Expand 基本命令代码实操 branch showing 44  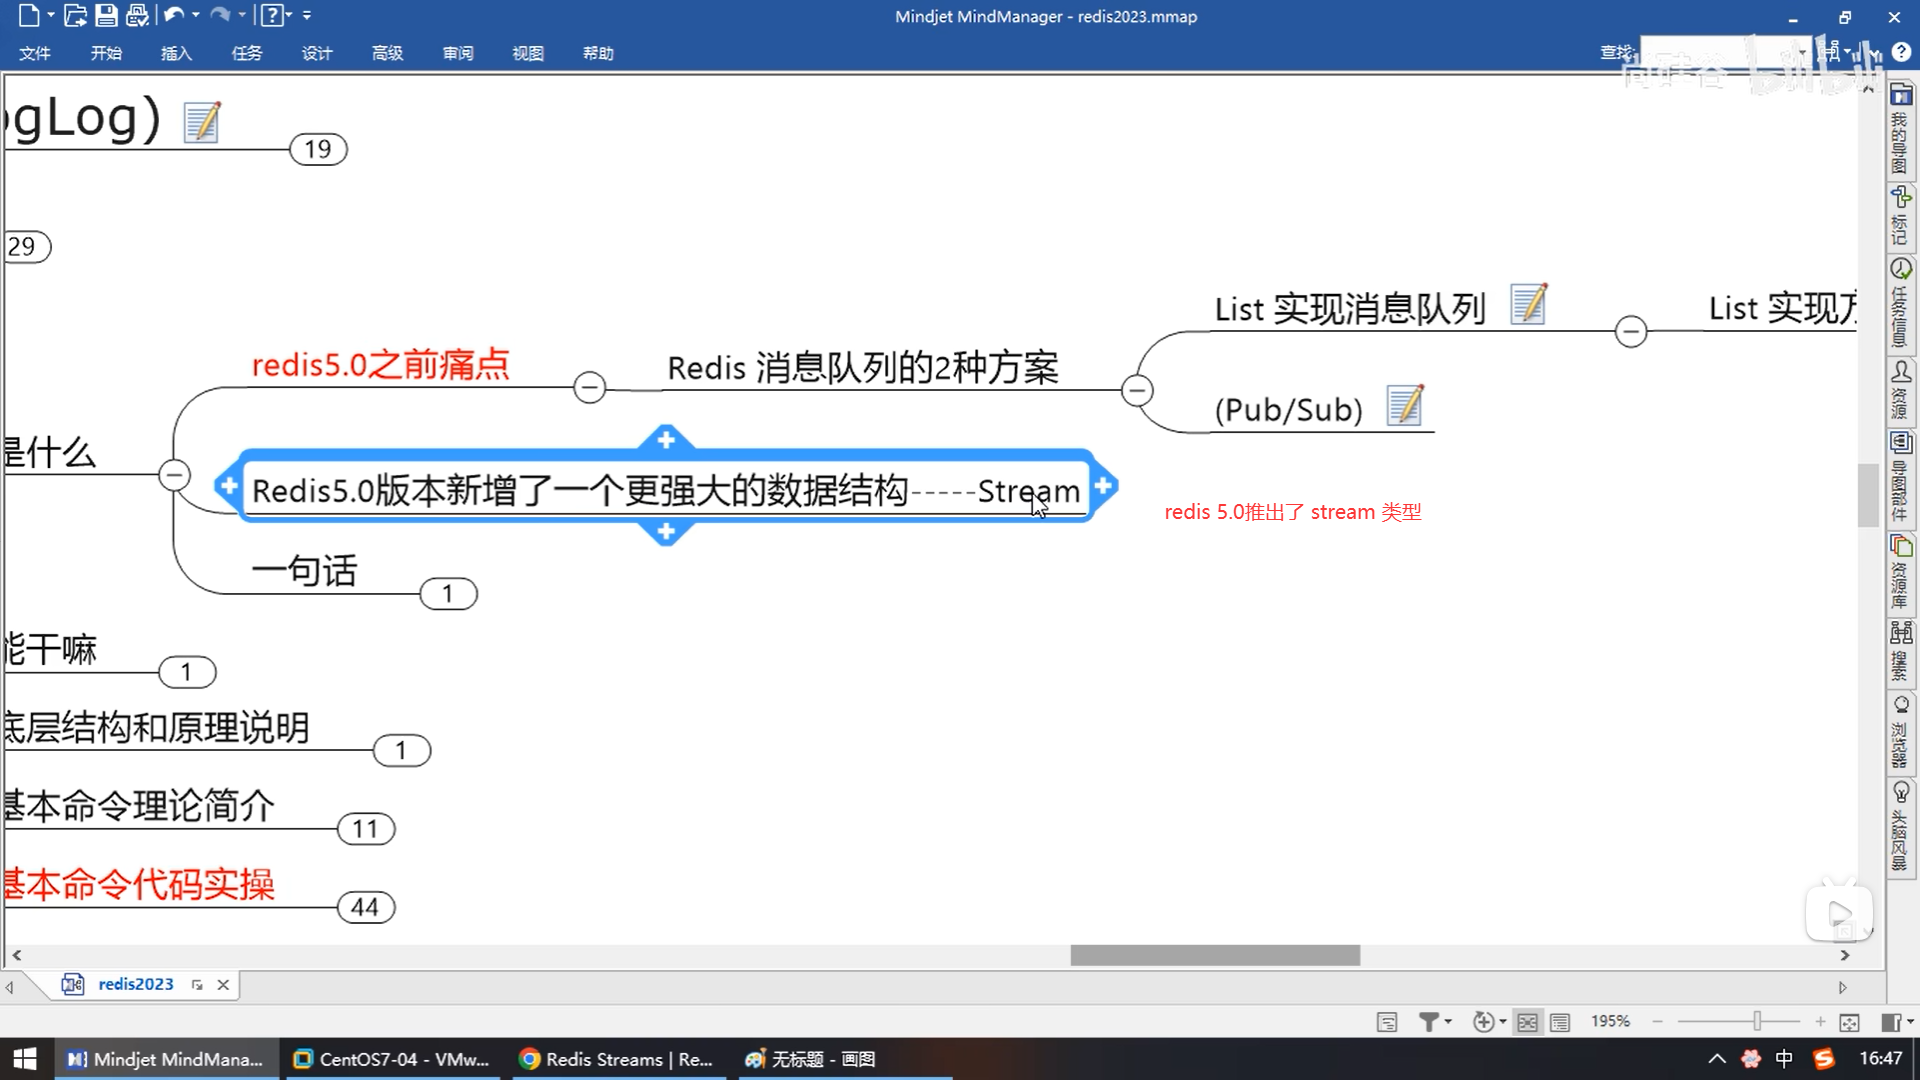coord(365,907)
